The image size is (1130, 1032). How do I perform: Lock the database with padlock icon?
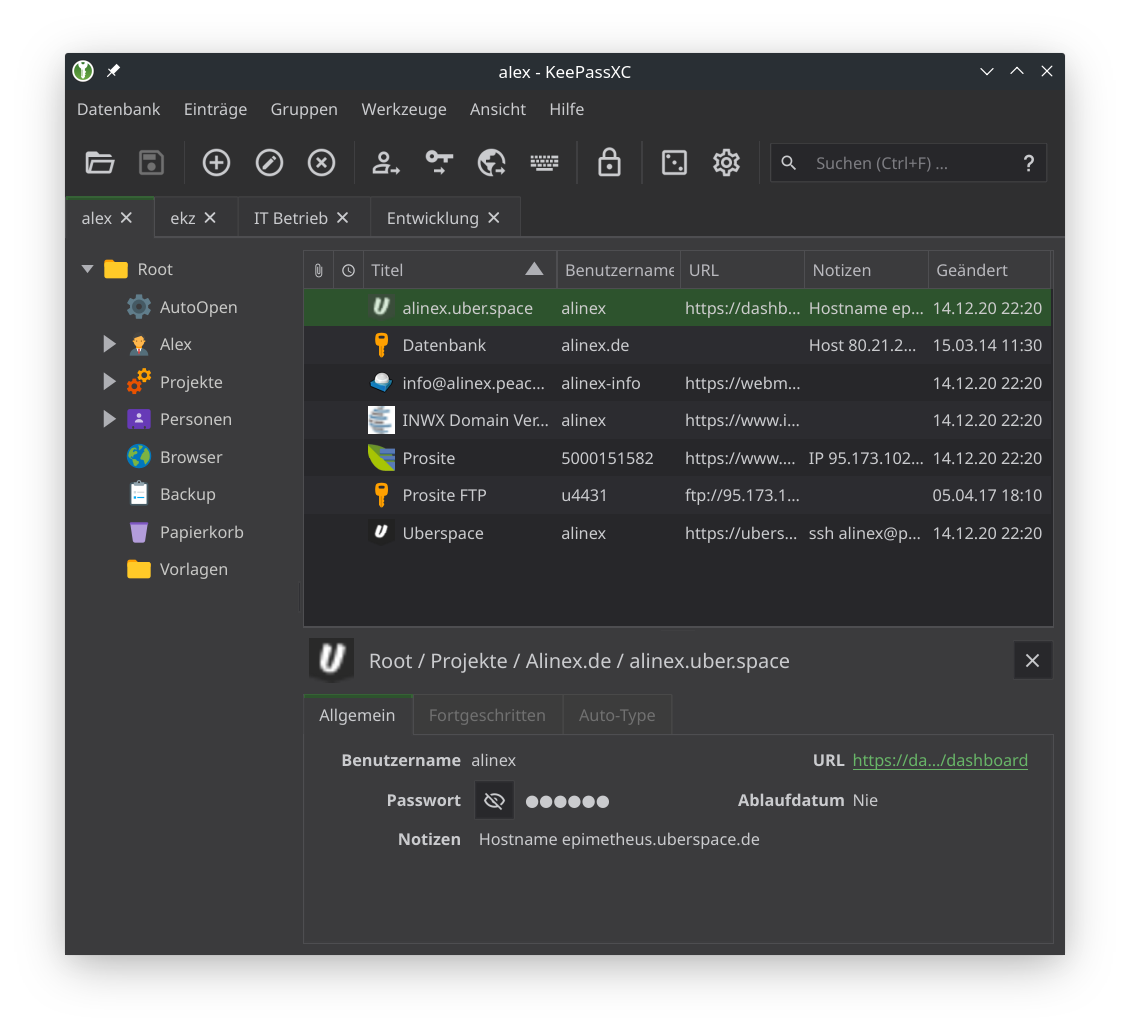609,163
